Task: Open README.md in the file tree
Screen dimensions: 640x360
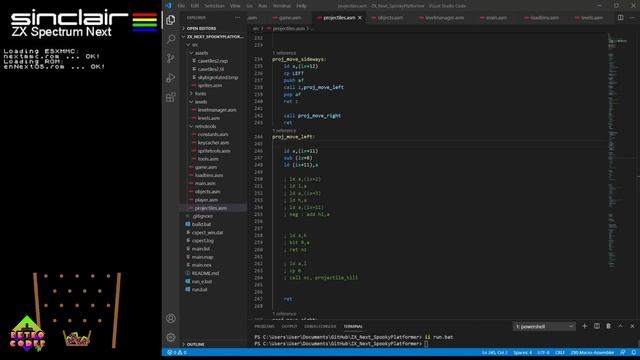Action: pos(205,273)
